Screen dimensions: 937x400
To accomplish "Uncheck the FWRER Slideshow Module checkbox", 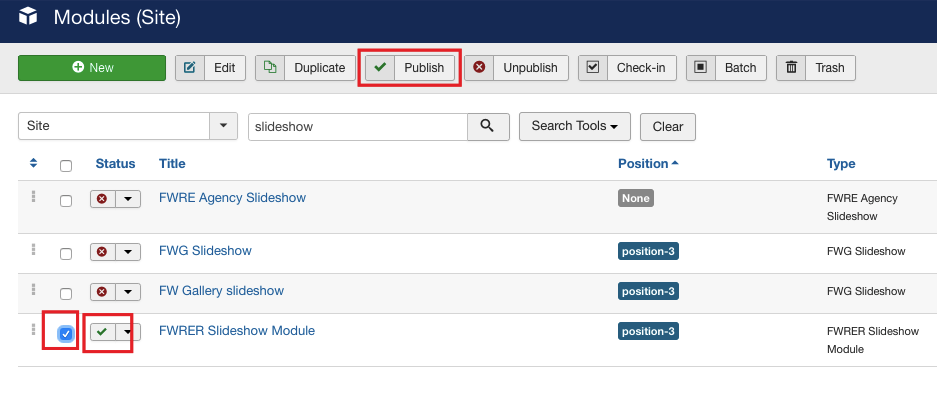I will tap(66, 333).
